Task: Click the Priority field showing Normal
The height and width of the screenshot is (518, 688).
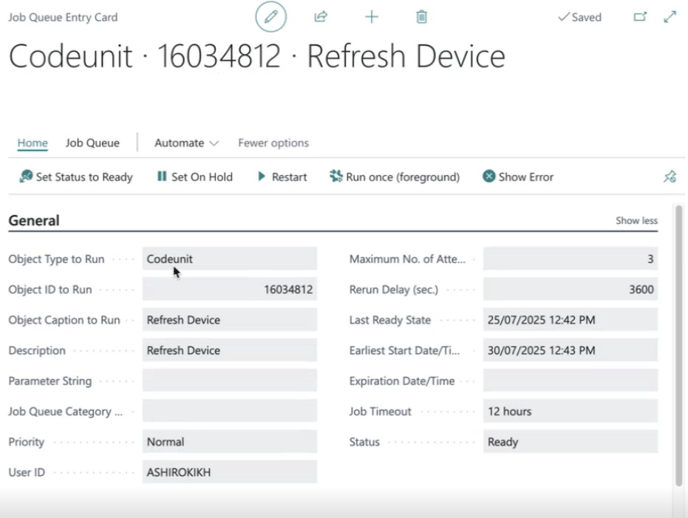Action: (x=229, y=442)
